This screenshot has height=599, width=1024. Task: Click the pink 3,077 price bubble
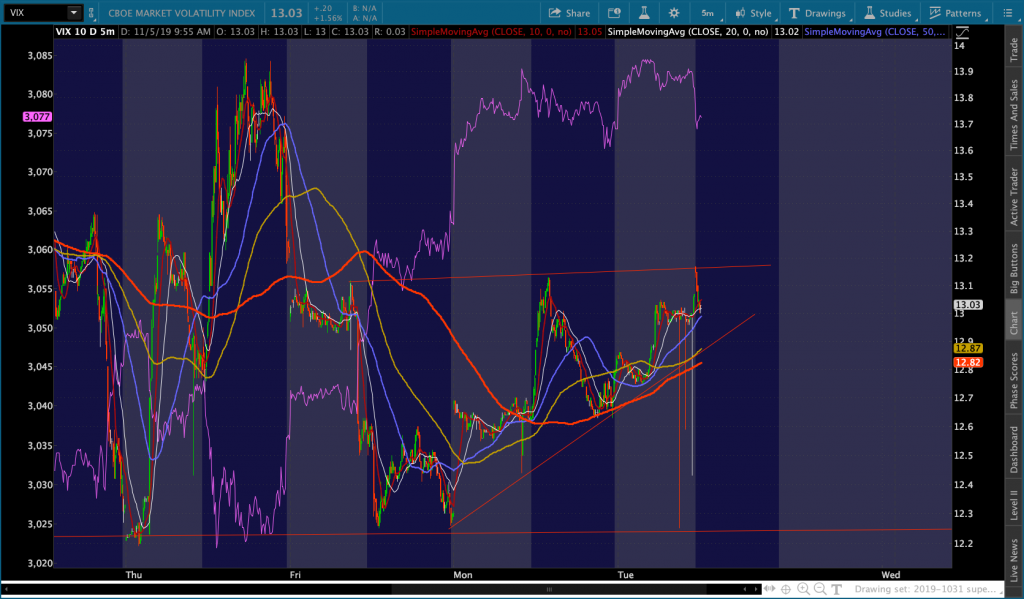tap(37, 116)
